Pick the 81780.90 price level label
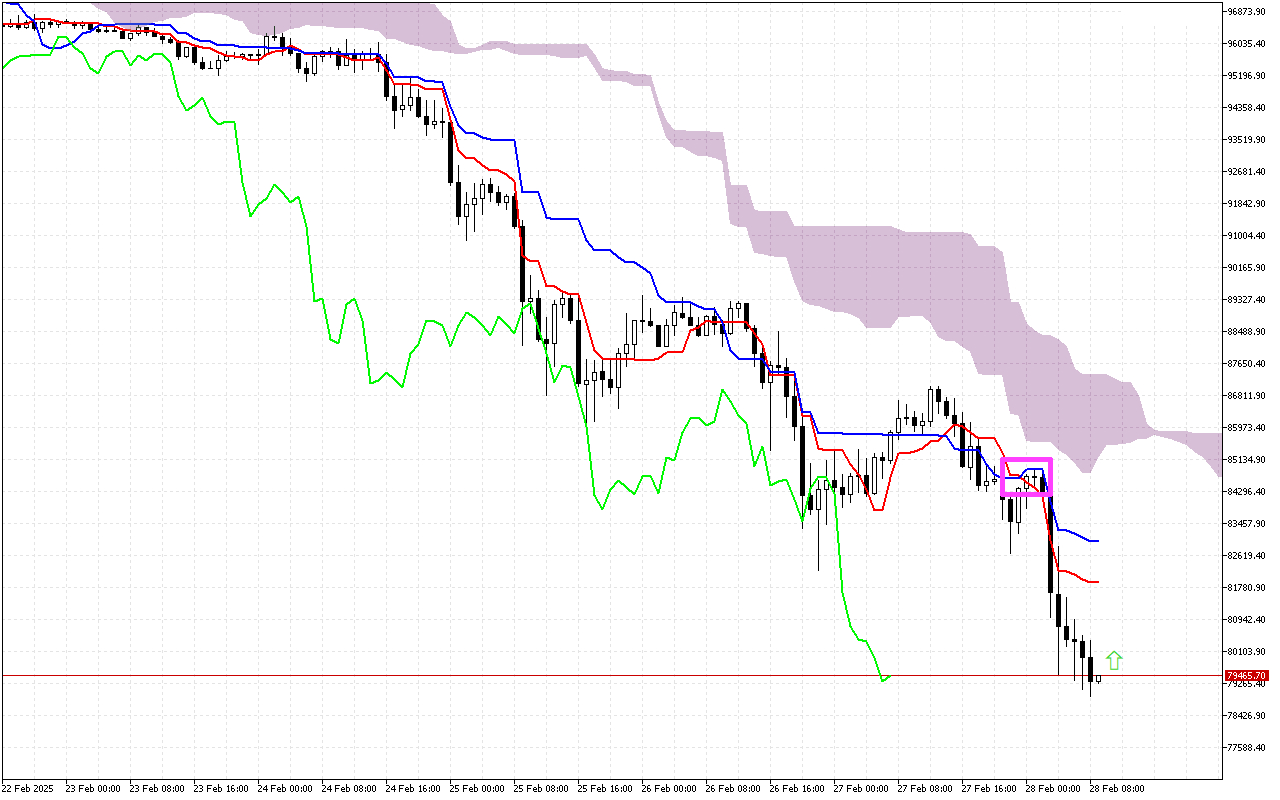Viewport: 1280px width, 800px height. pyautogui.click(x=1248, y=588)
